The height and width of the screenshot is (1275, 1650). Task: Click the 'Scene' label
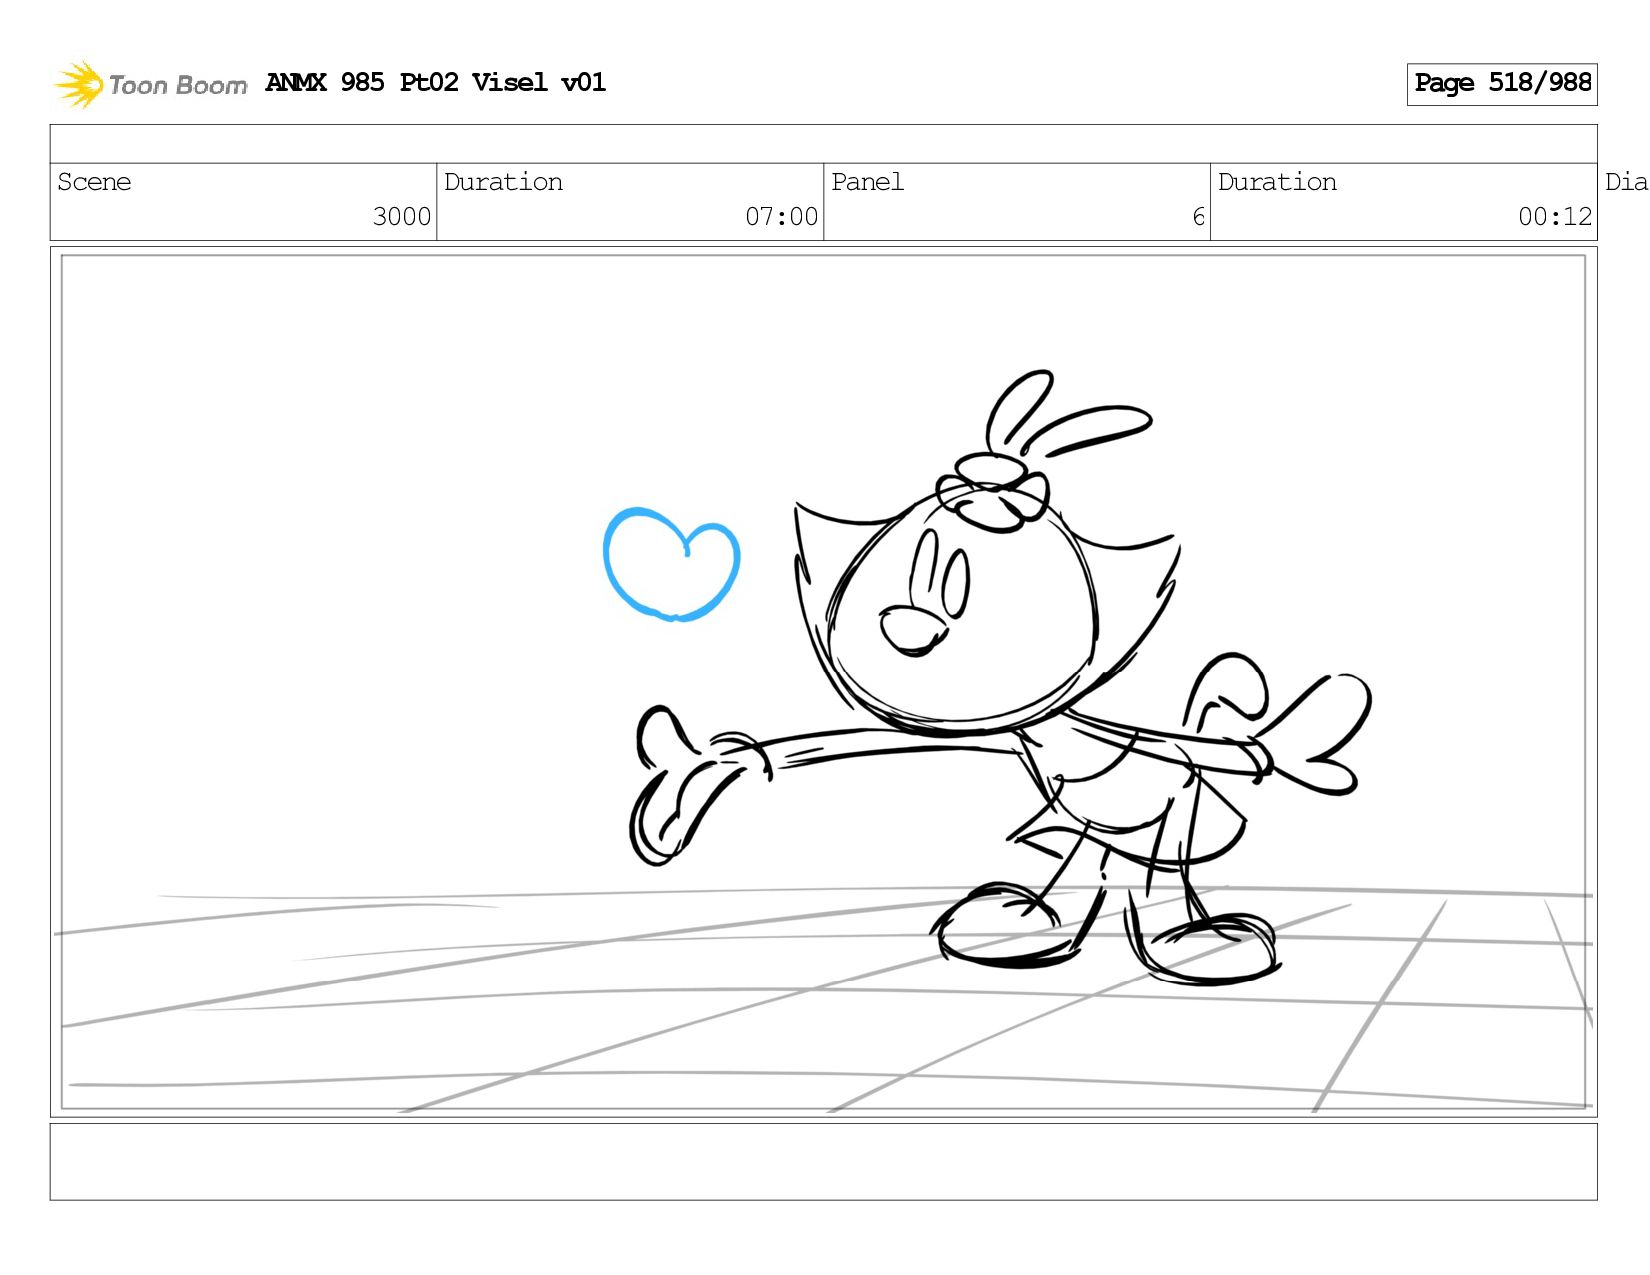point(94,182)
